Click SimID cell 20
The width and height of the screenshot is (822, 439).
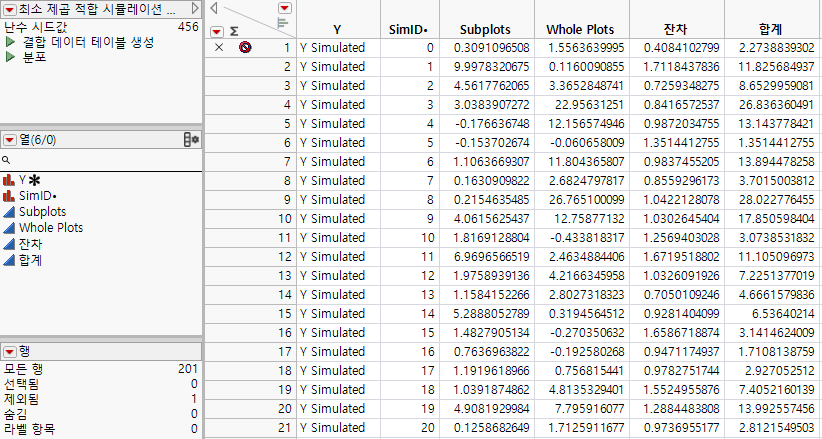click(x=428, y=428)
